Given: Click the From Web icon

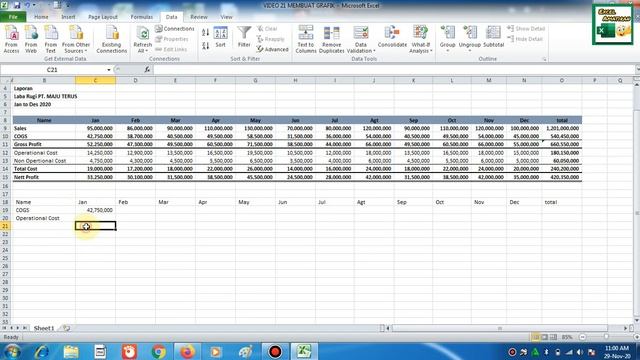Looking at the screenshot, I should click(31, 39).
